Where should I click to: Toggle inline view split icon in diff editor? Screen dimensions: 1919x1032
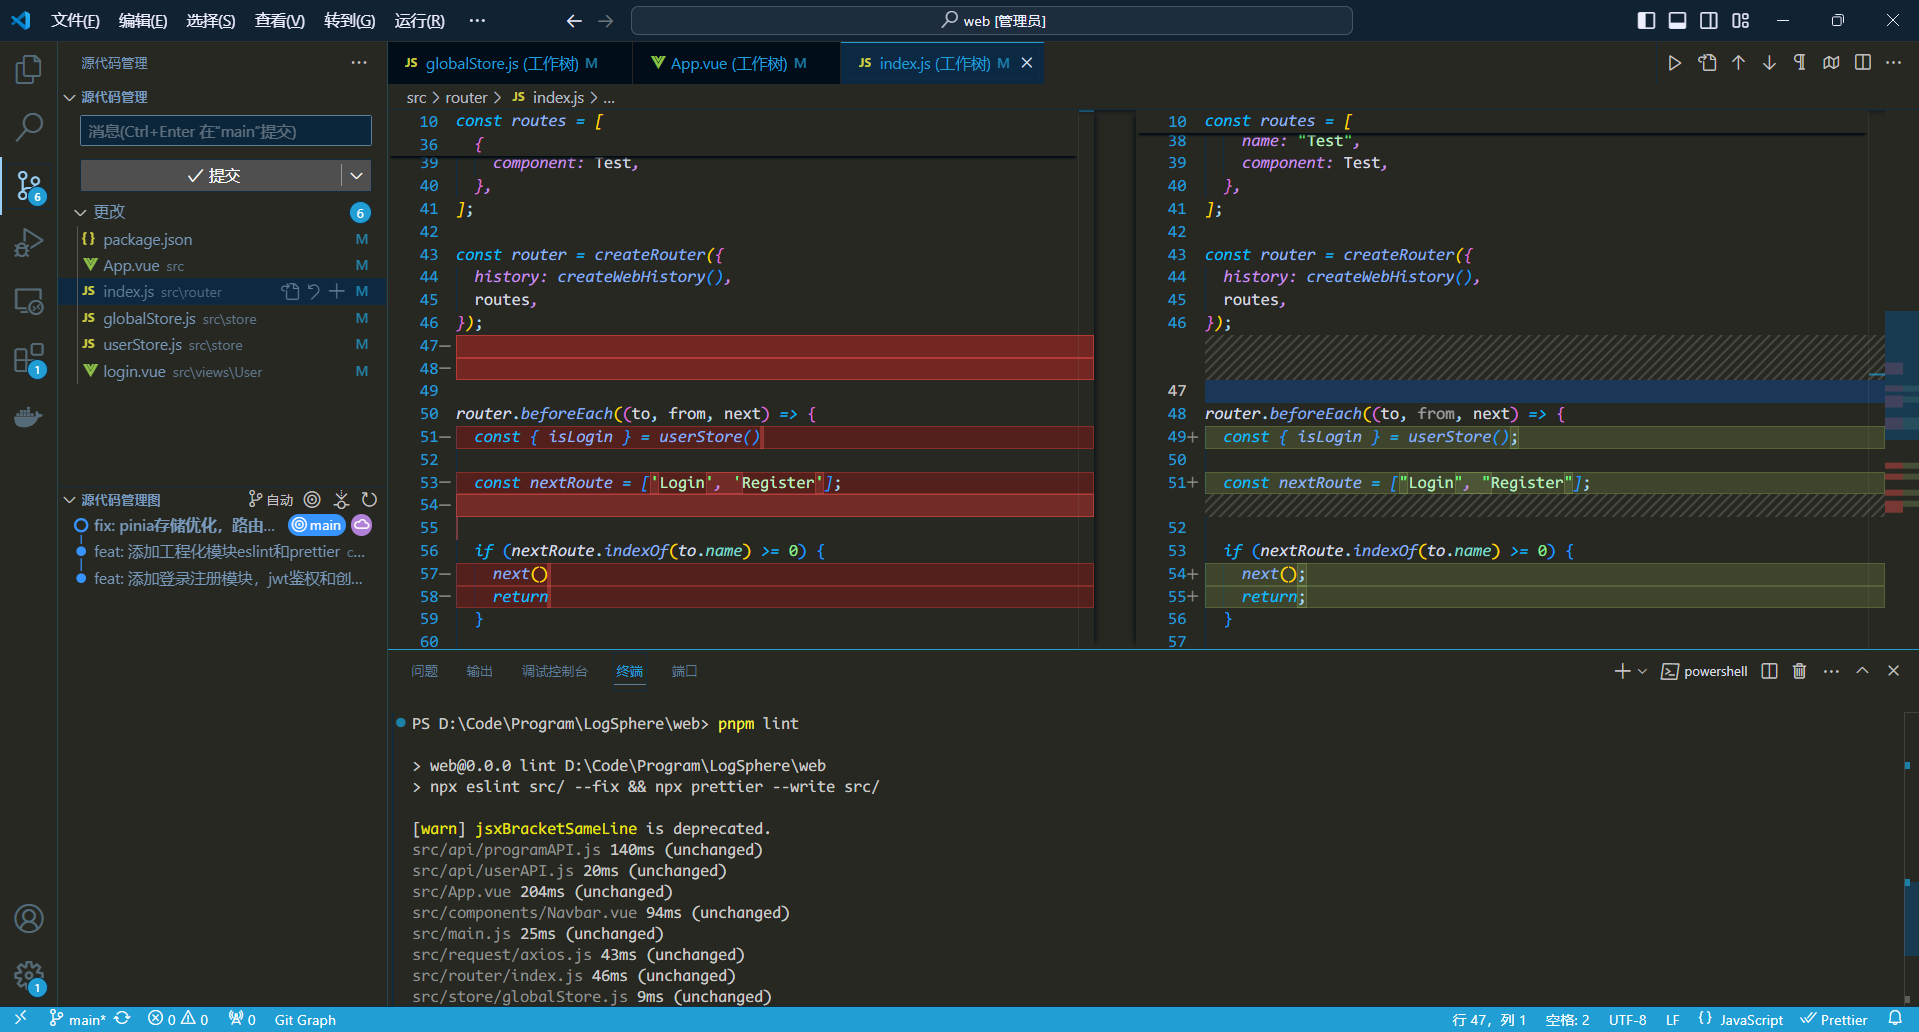tap(1862, 63)
